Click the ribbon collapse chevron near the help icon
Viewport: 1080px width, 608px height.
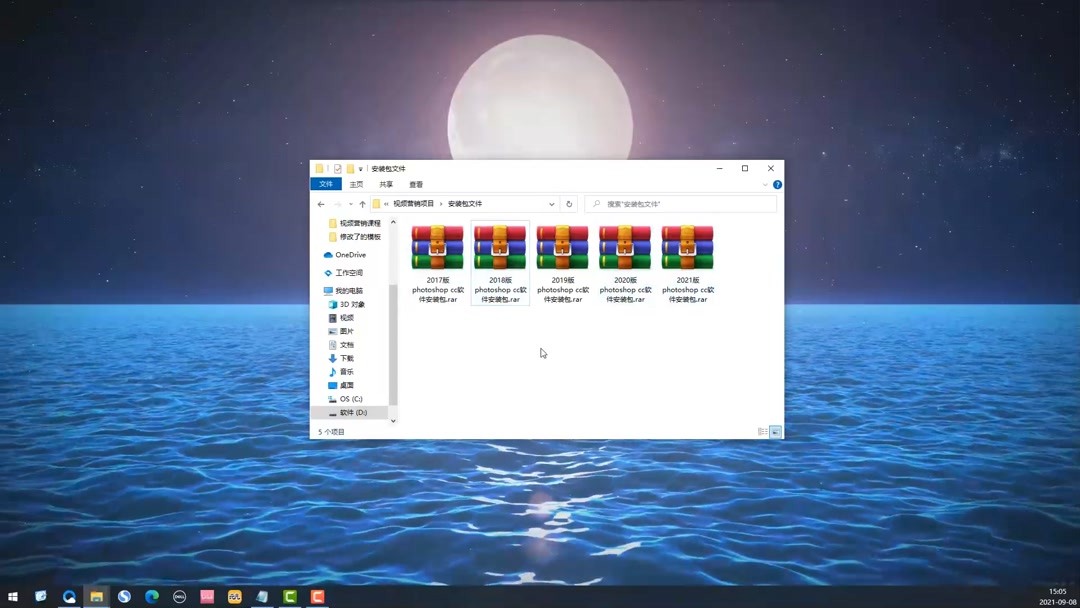[766, 184]
